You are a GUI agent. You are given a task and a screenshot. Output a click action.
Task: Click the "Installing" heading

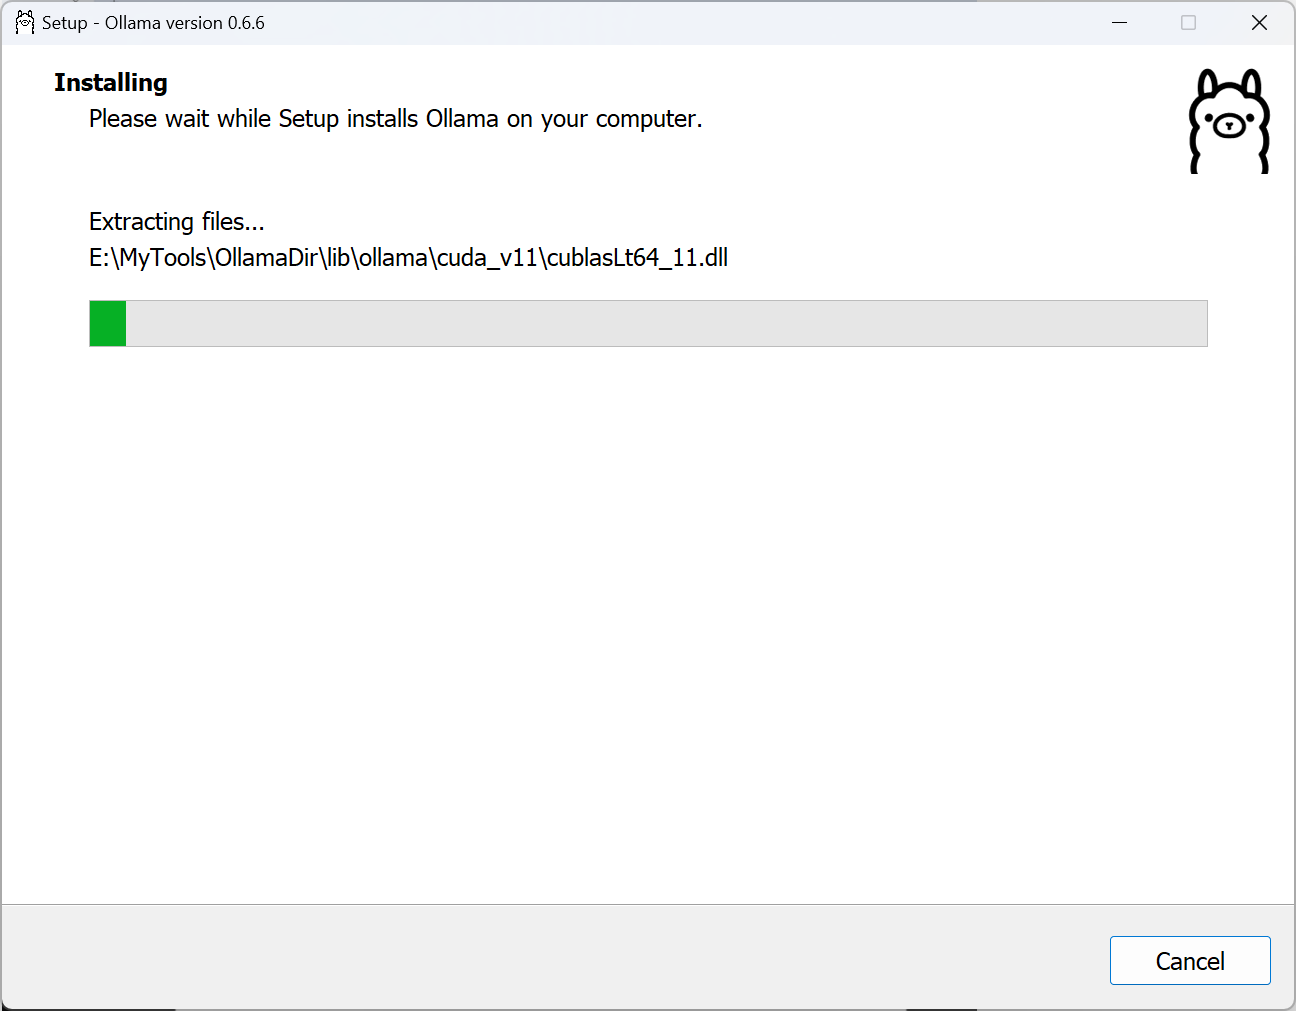point(111,83)
